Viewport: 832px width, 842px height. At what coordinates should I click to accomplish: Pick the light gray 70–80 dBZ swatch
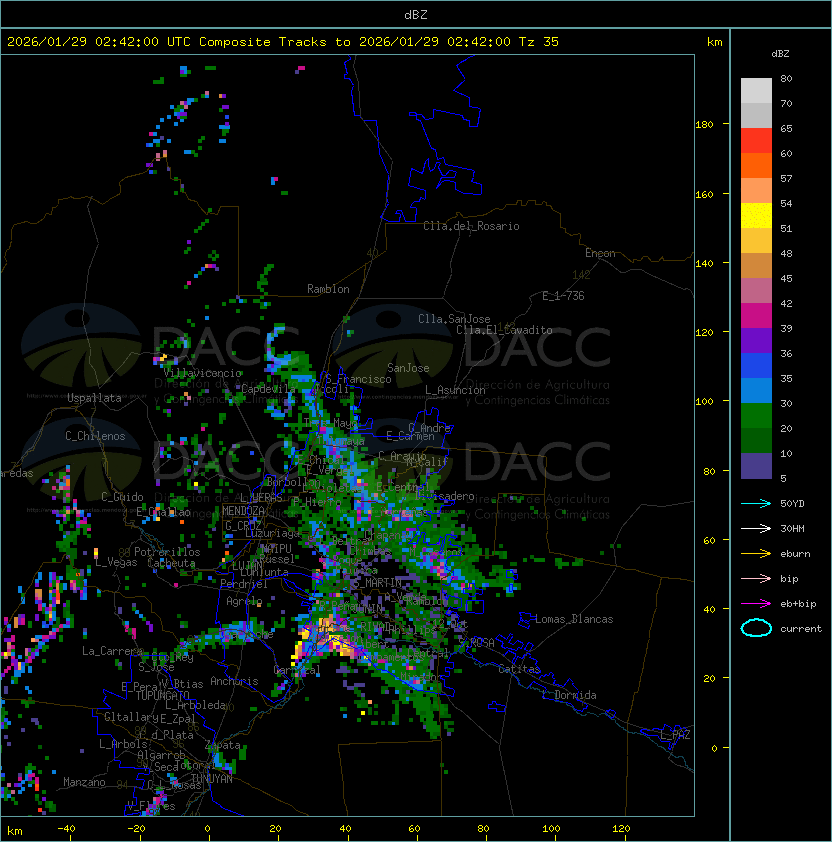pos(756,91)
